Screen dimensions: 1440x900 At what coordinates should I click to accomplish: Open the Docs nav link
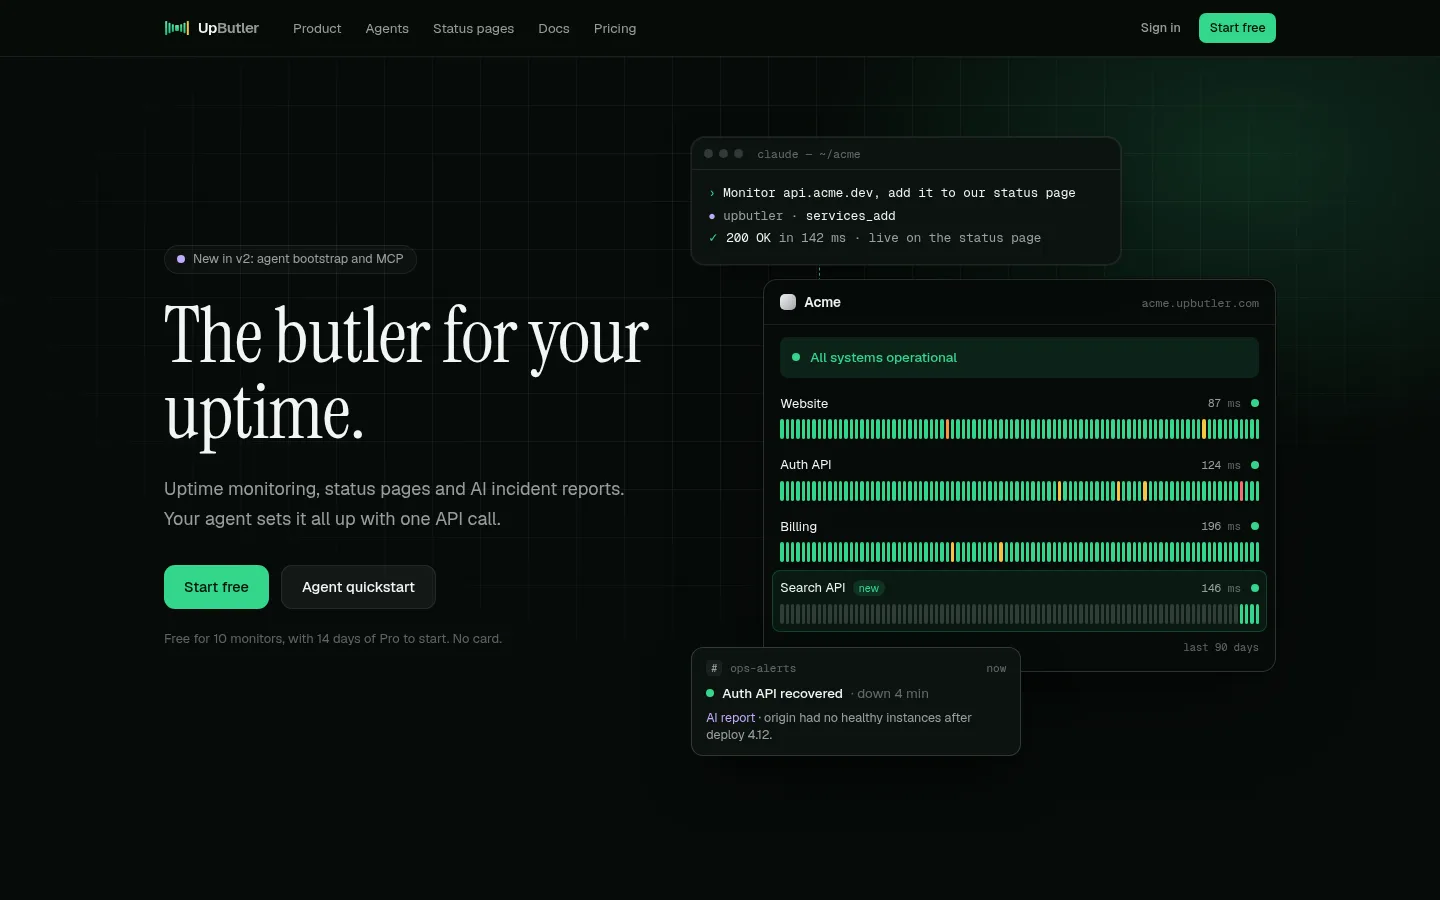click(554, 28)
